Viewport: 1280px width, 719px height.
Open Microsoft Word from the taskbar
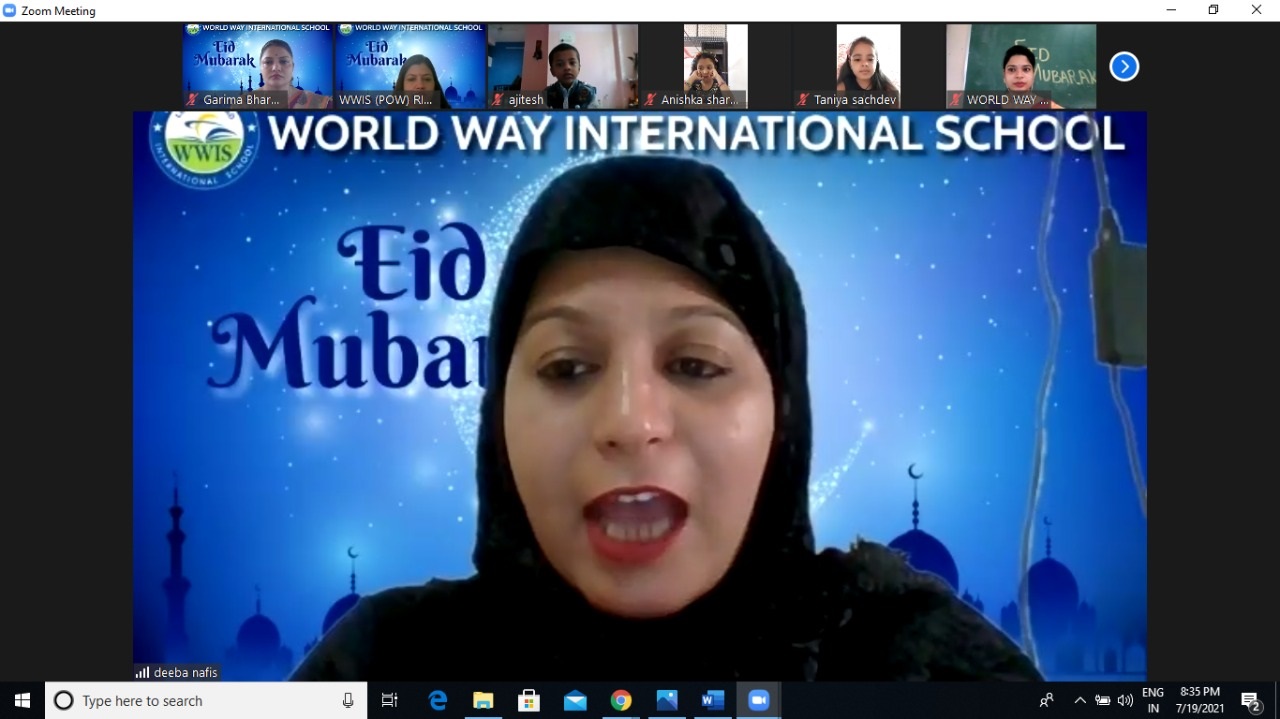[x=713, y=701]
